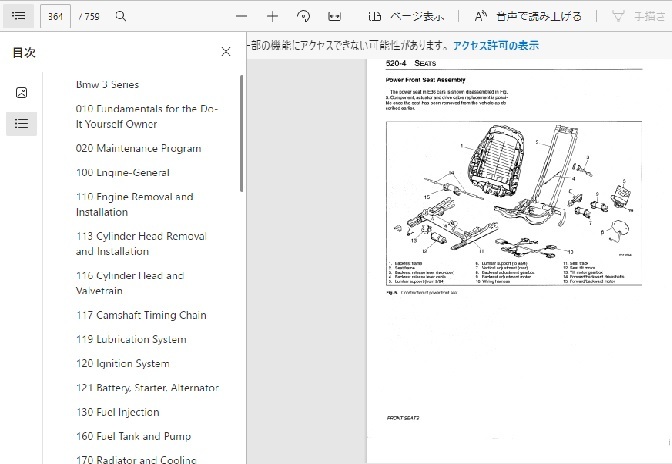Open the search magnifier icon
This screenshot has height=464, width=672.
coord(121,16)
